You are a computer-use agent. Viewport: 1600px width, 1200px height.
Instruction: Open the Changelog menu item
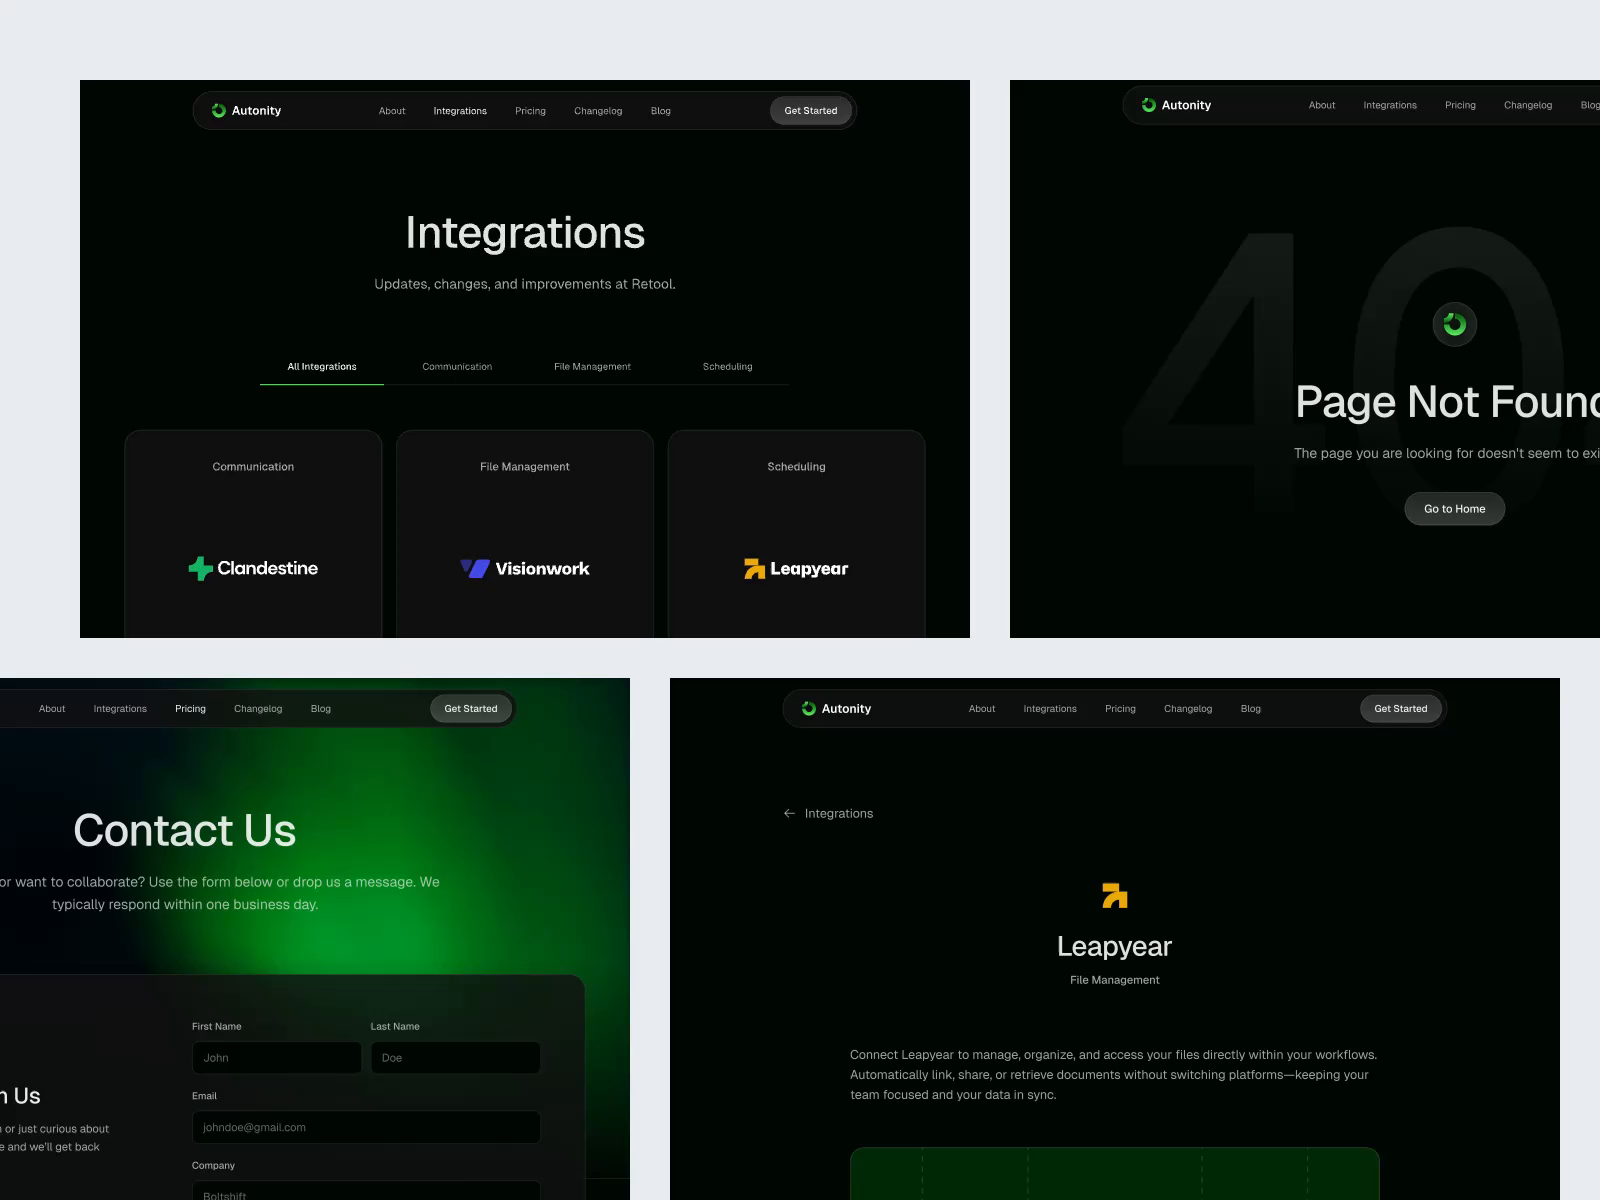tap(597, 111)
